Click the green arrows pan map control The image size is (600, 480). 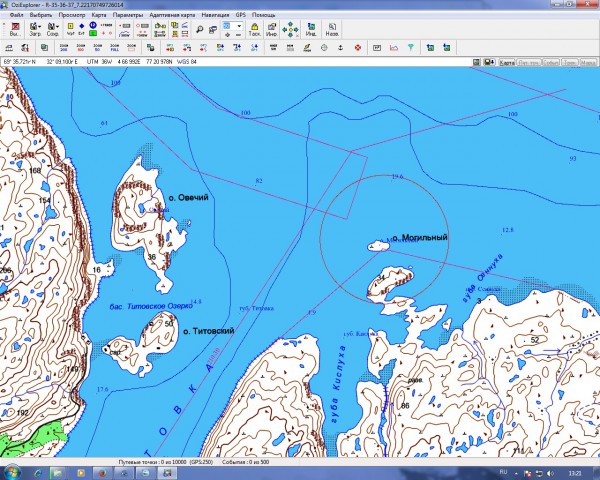click(290, 29)
